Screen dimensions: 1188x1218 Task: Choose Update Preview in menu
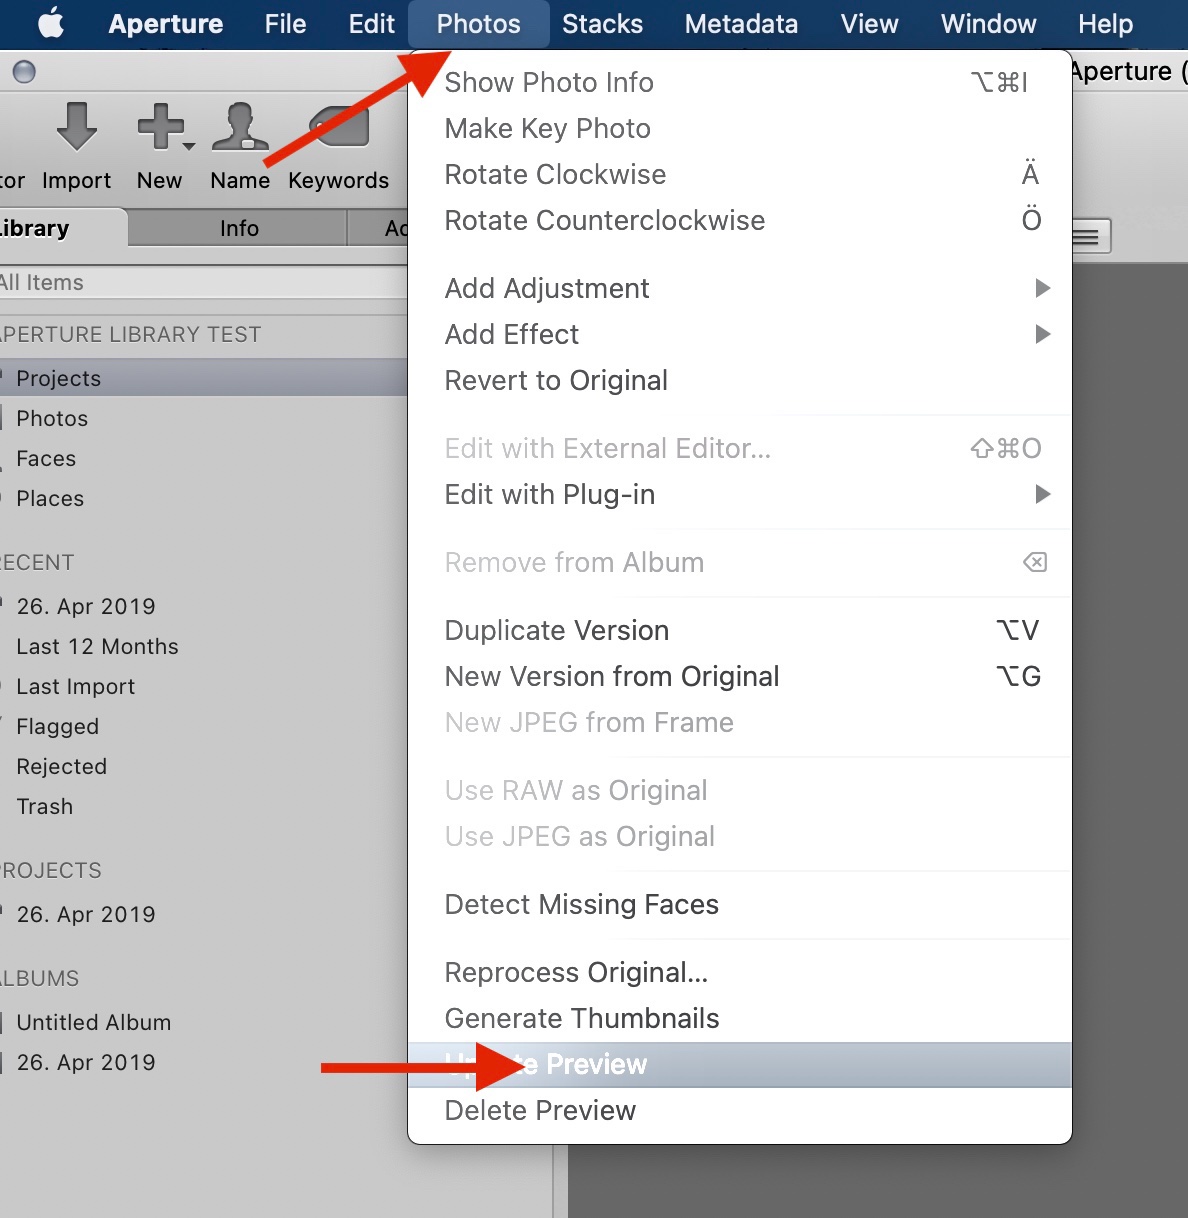coord(740,1064)
